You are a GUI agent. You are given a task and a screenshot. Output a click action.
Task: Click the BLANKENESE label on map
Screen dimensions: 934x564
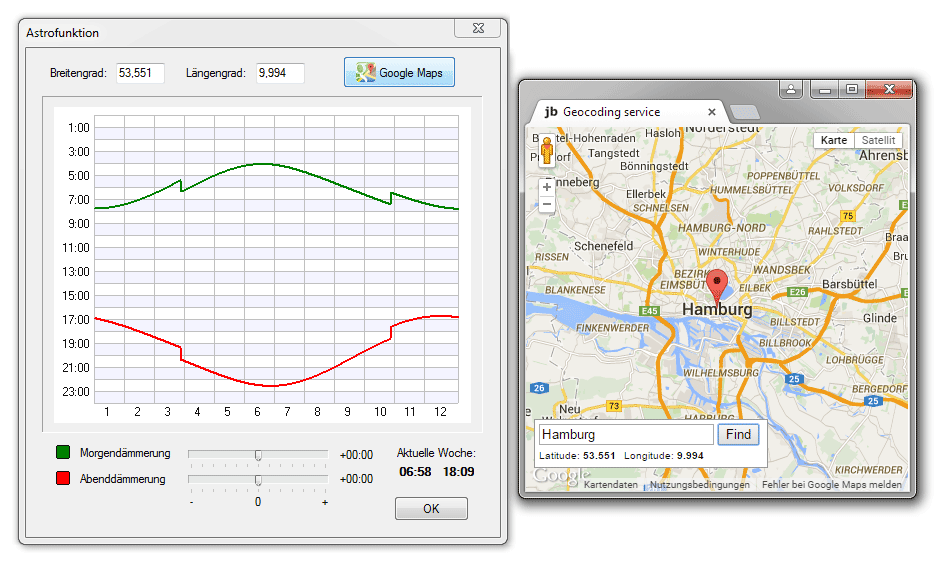click(x=575, y=290)
